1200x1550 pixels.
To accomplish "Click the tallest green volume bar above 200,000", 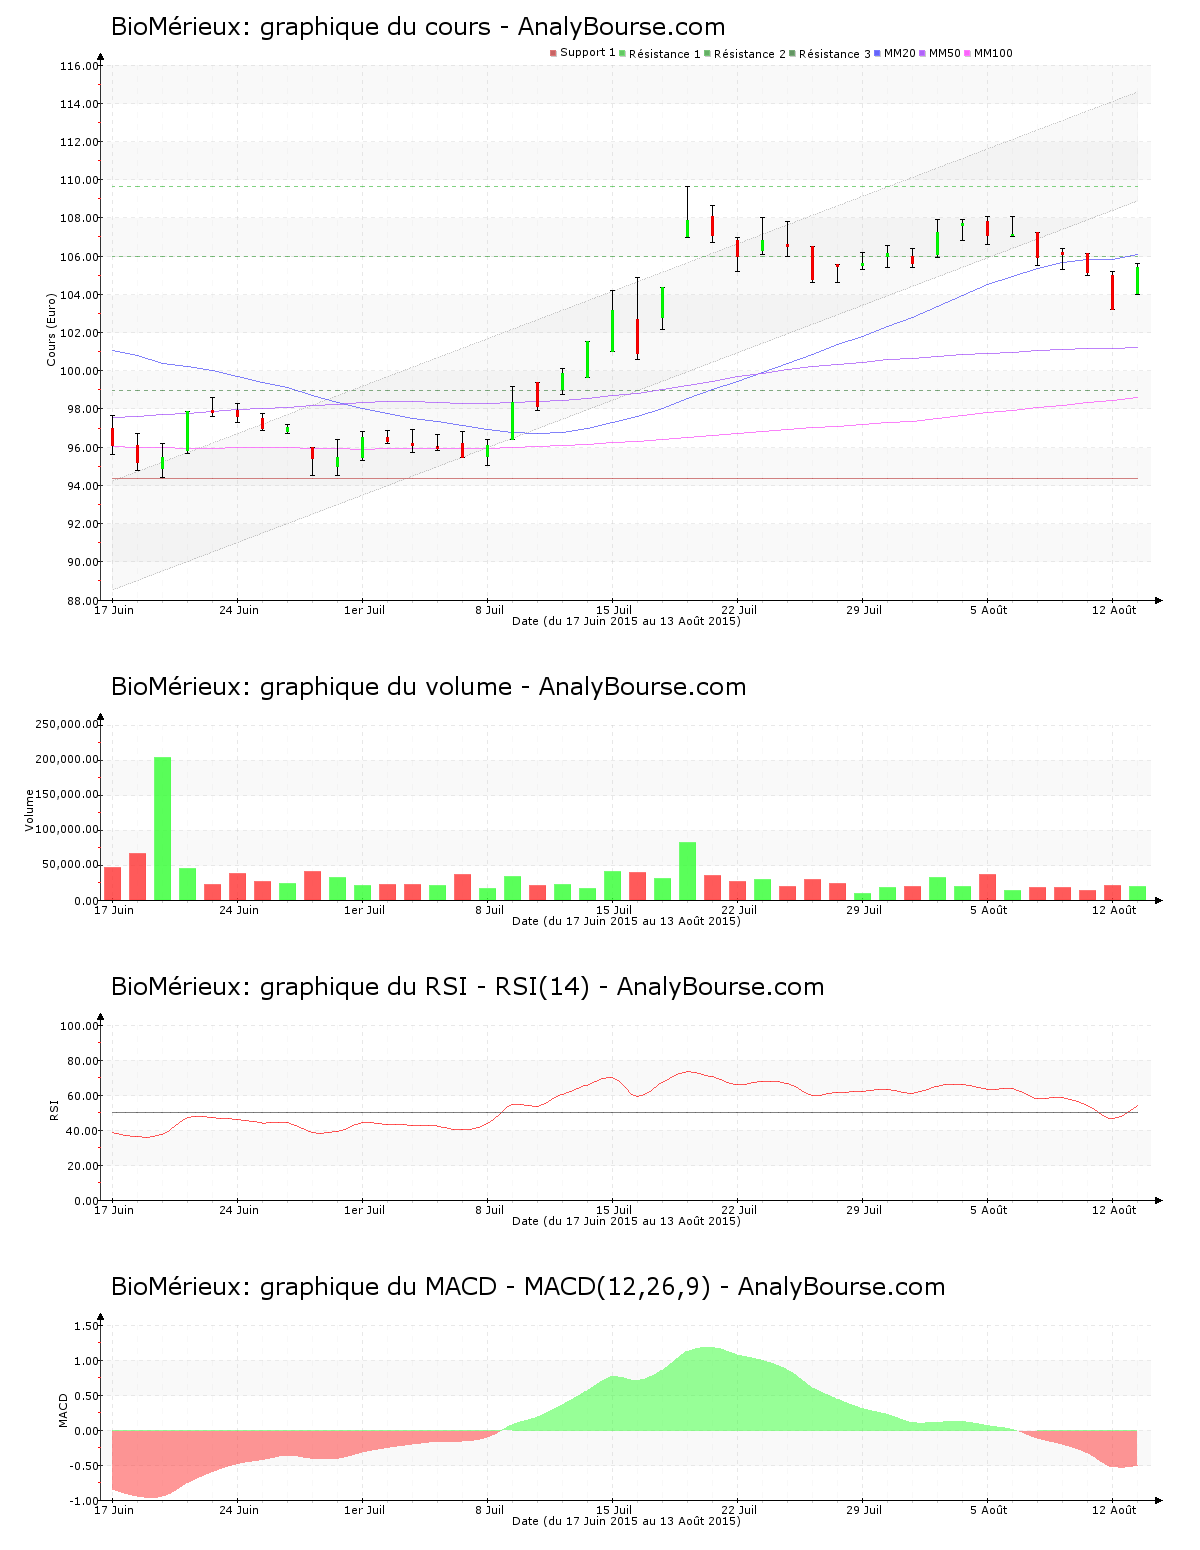I will (162, 829).
